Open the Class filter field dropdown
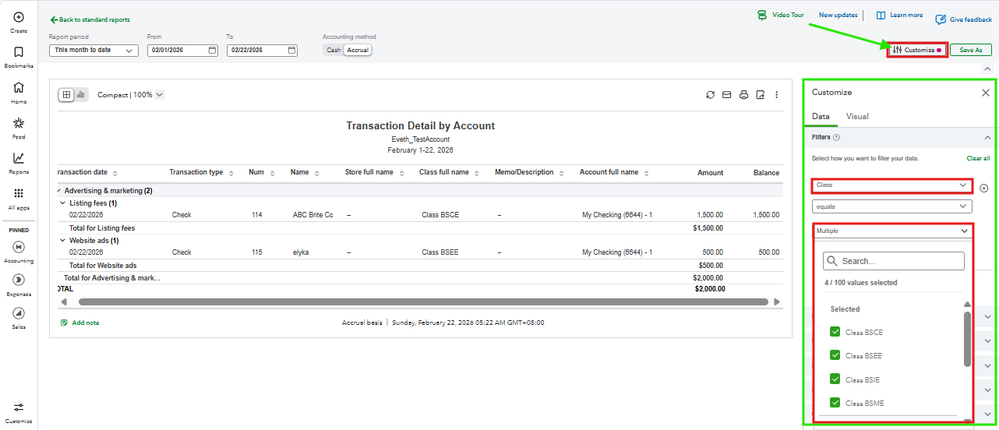Screen dimensions: 999x430 pyautogui.click(x=892, y=185)
